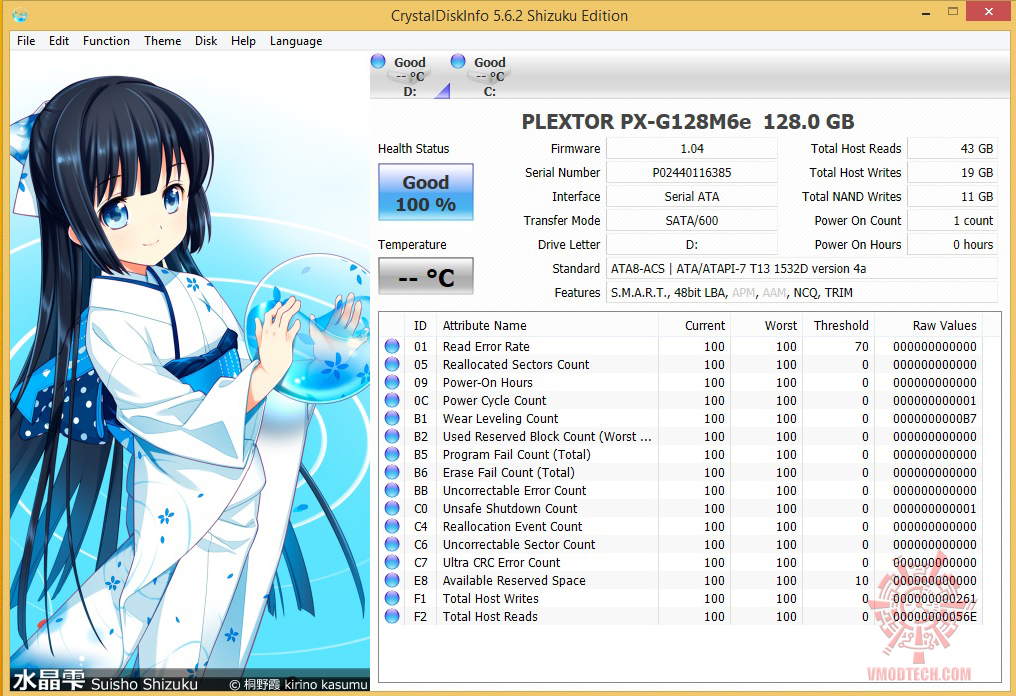The height and width of the screenshot is (696, 1016).
Task: Click the Interface Serial ATA field
Action: [x=691, y=196]
